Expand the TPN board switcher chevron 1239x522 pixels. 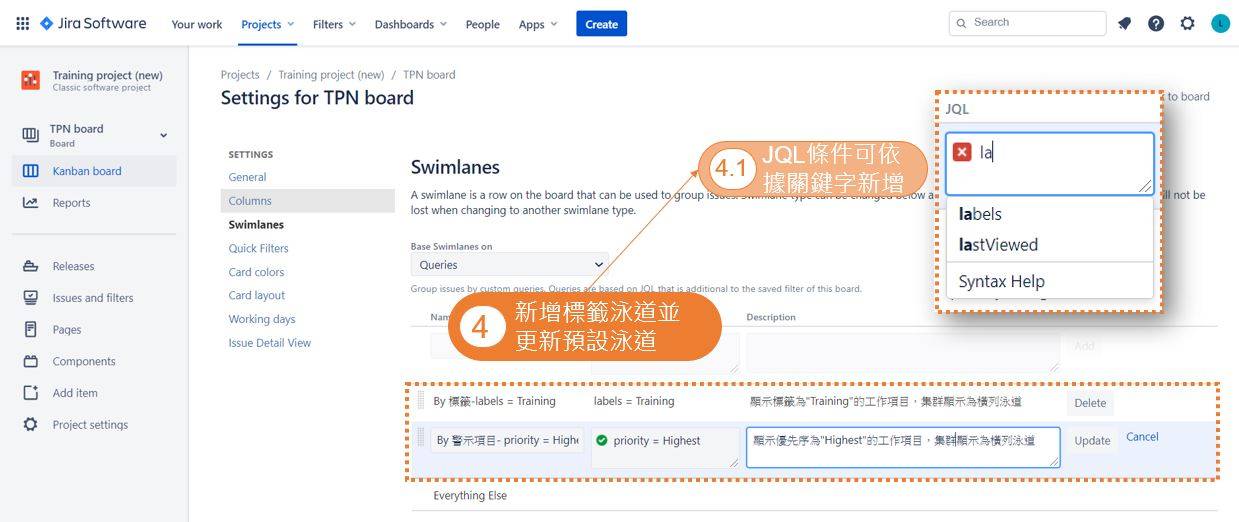[x=164, y=135]
